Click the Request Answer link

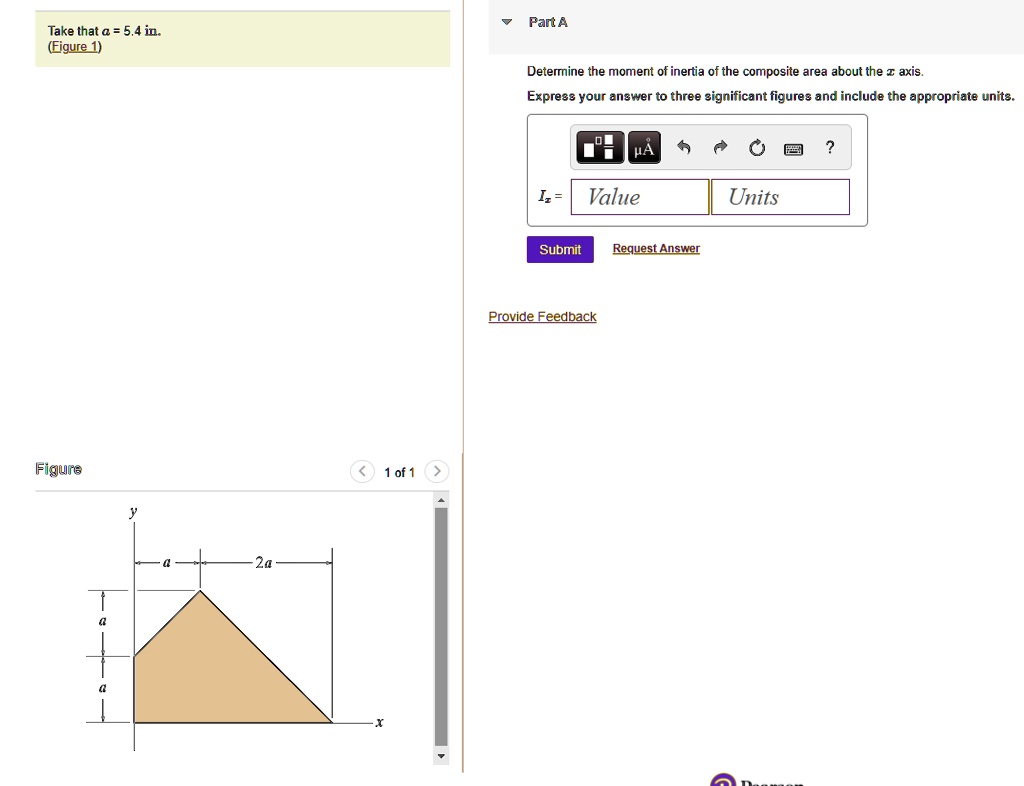tap(656, 248)
